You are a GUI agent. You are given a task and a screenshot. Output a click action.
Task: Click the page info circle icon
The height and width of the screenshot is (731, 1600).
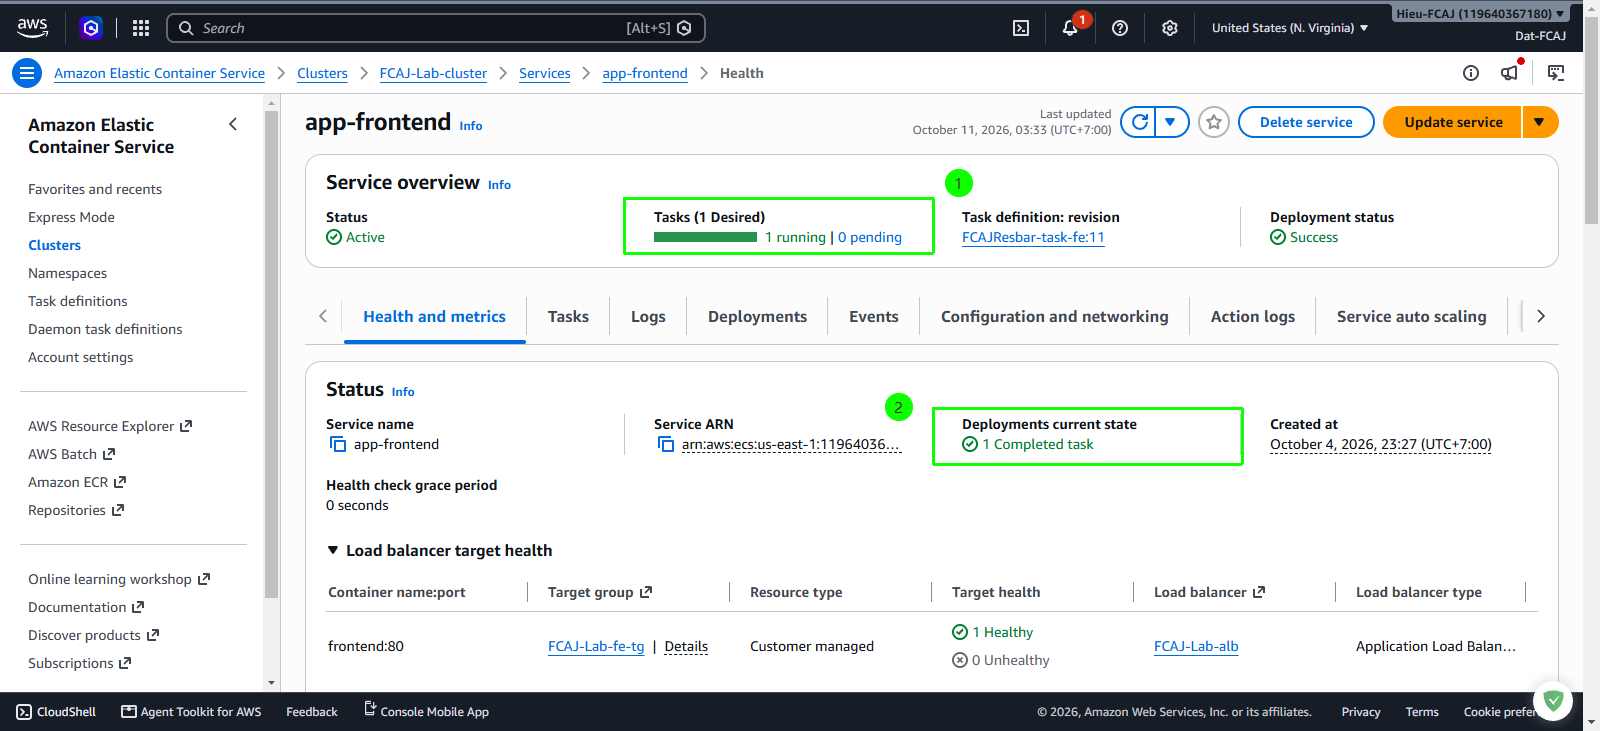1471,73
